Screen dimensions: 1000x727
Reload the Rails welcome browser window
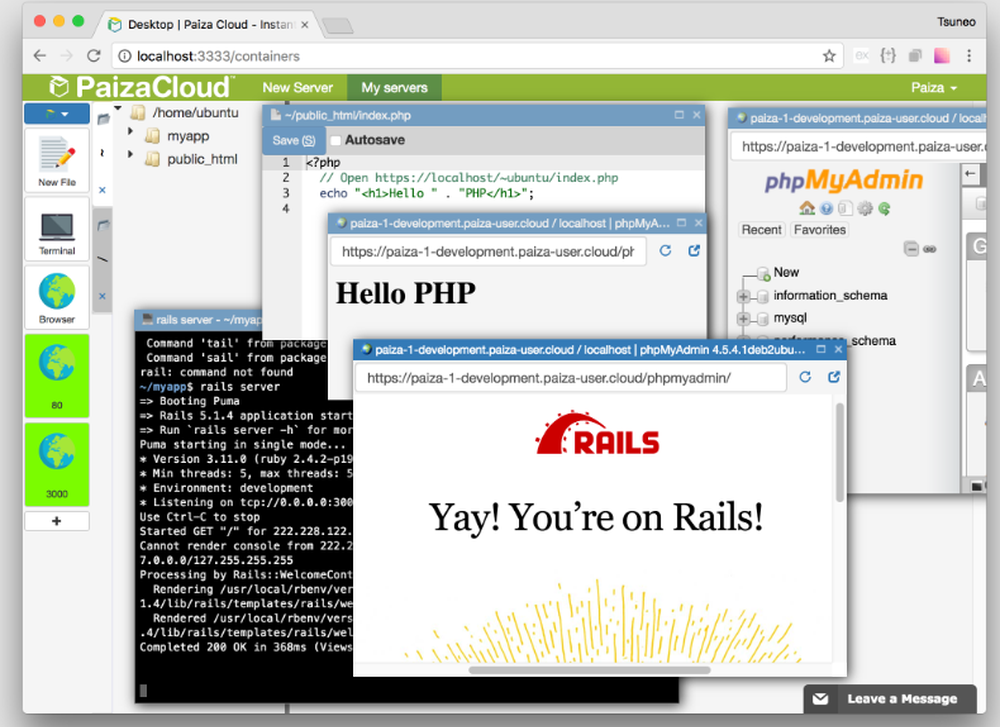click(805, 377)
